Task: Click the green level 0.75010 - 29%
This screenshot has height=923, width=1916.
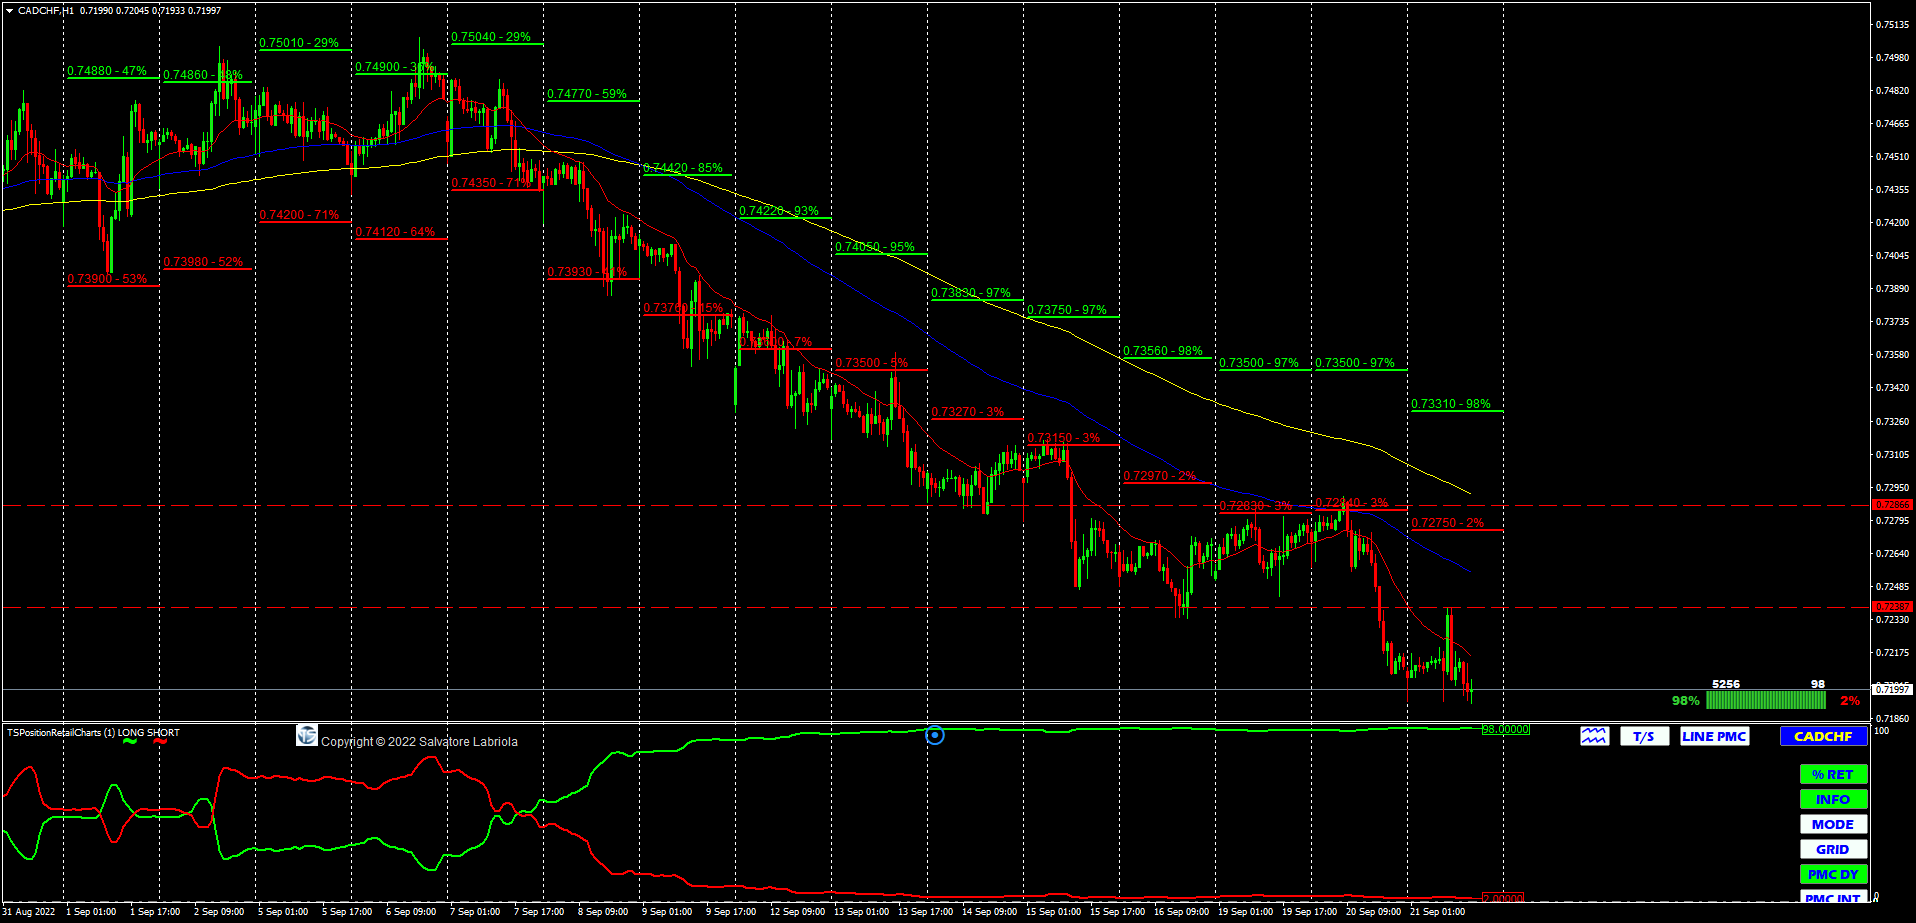Action: click(x=299, y=43)
